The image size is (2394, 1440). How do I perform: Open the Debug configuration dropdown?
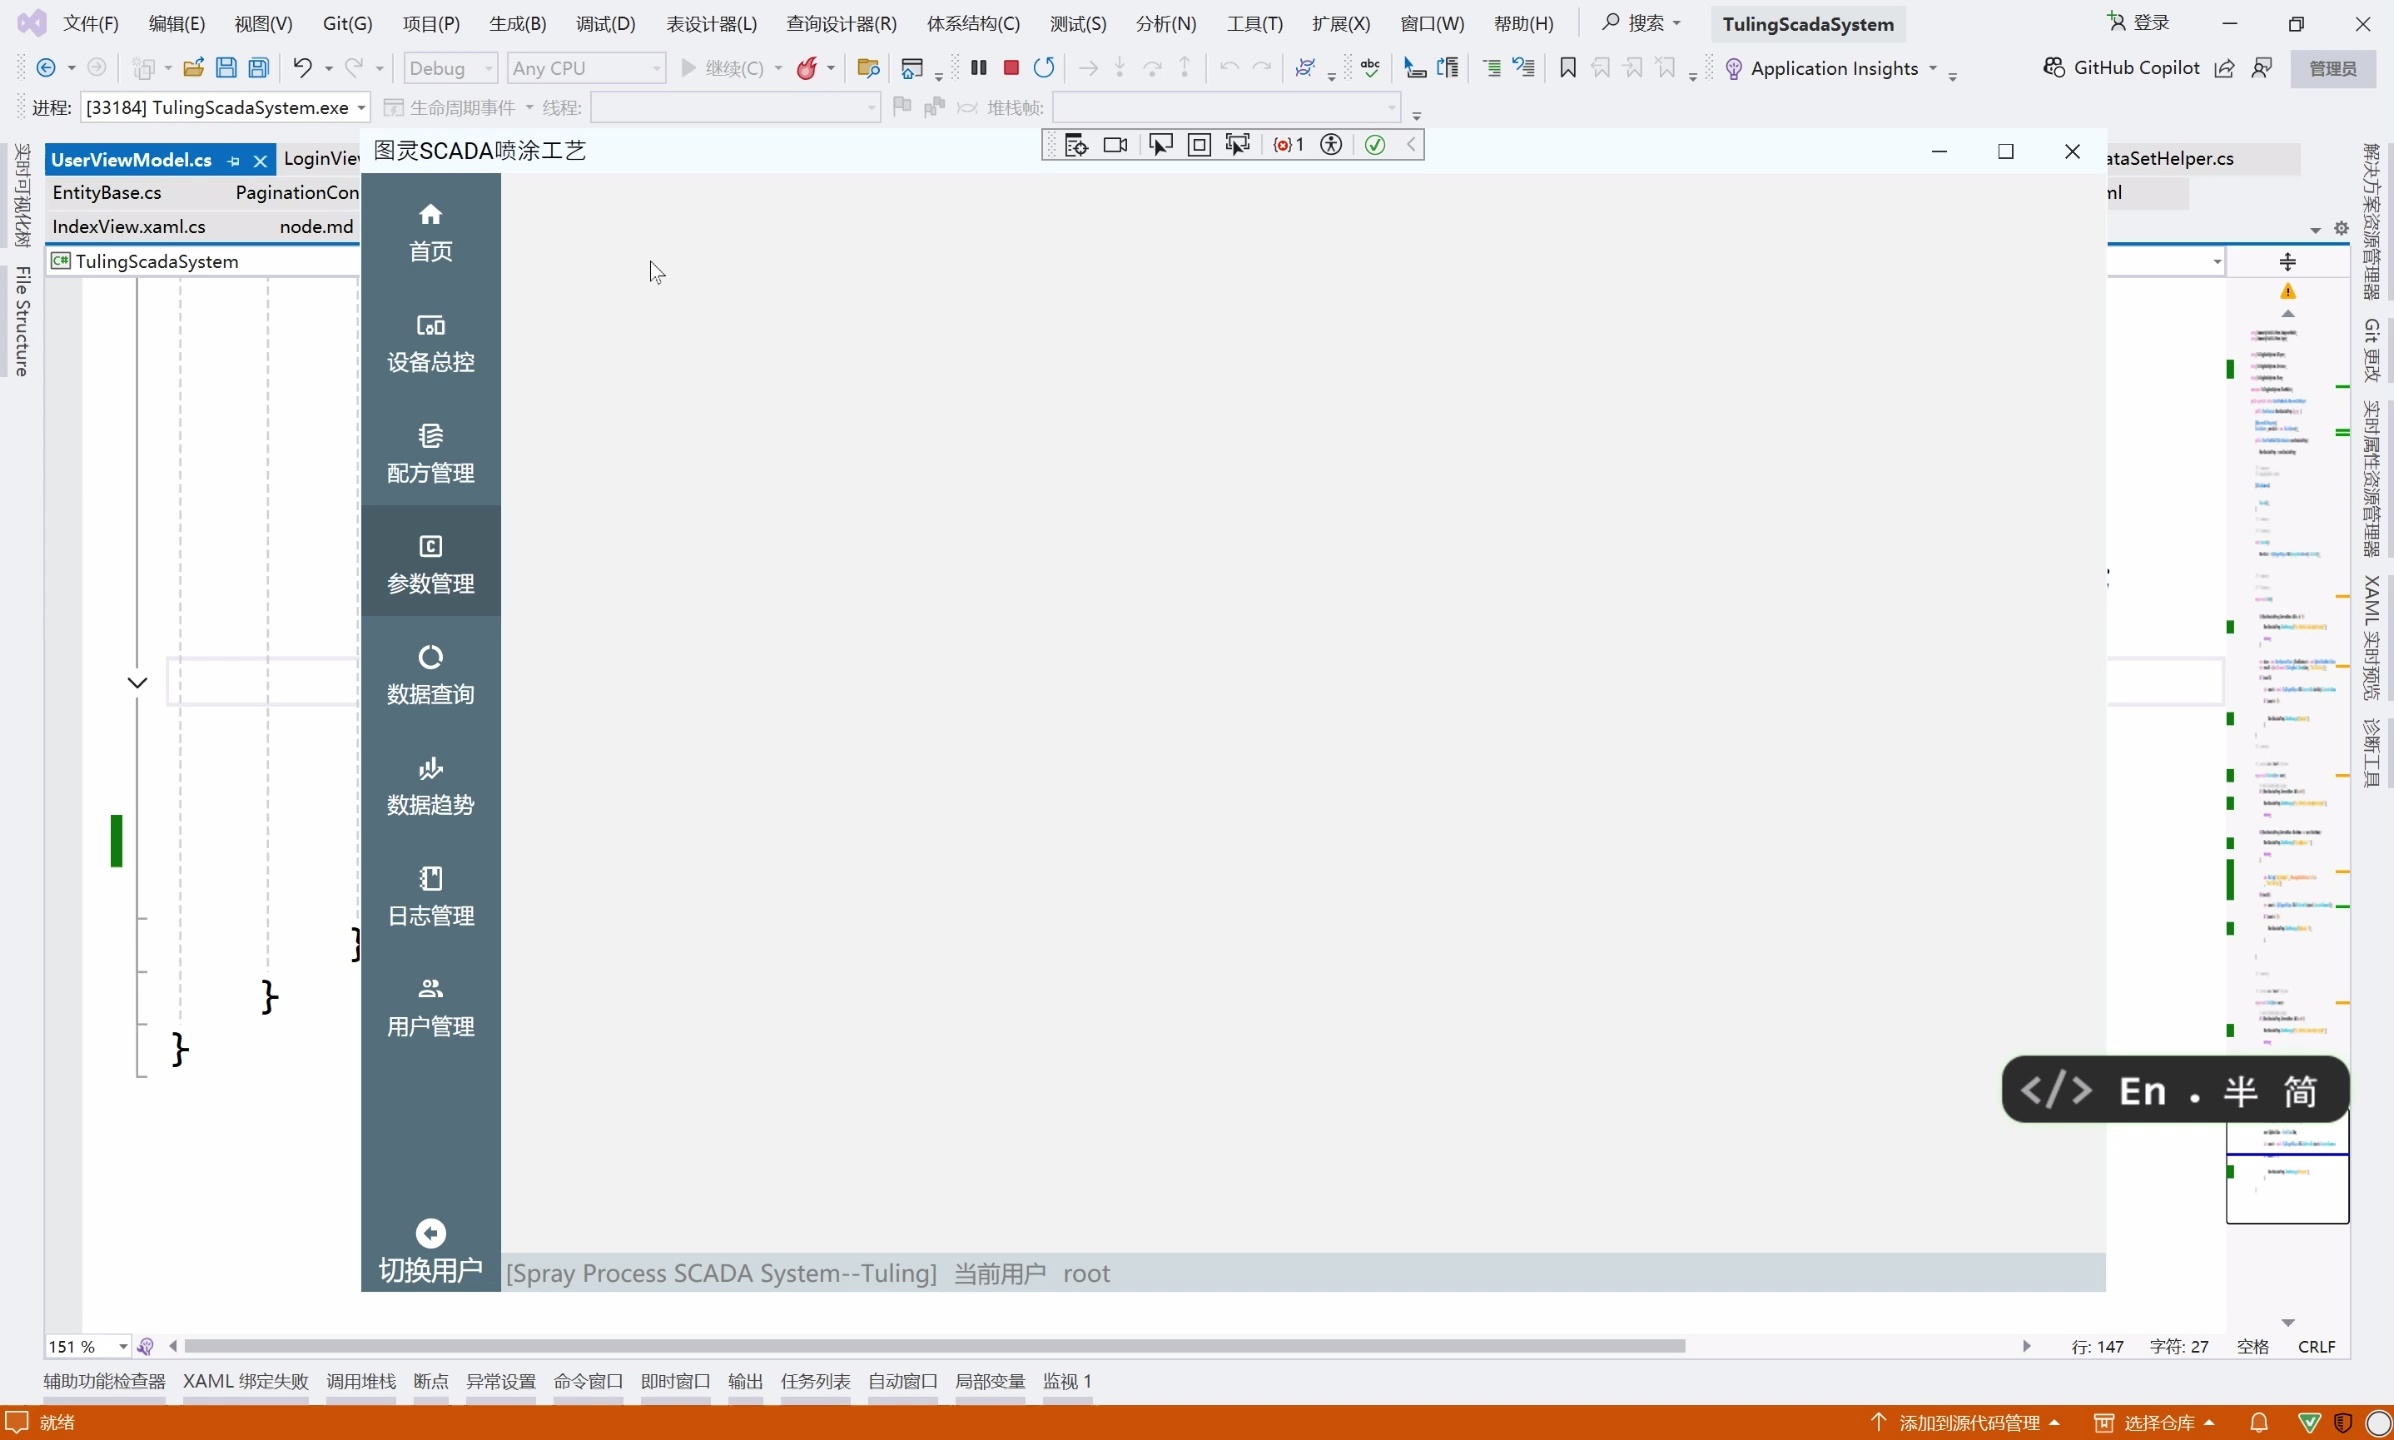tap(451, 68)
